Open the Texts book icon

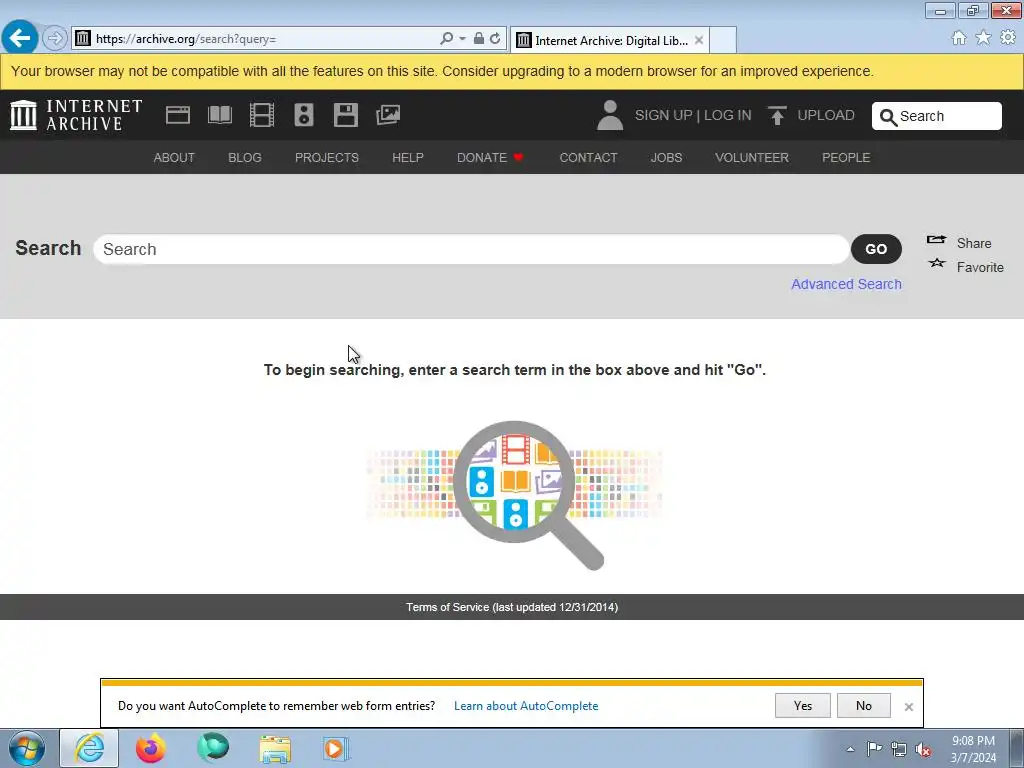pyautogui.click(x=219, y=115)
